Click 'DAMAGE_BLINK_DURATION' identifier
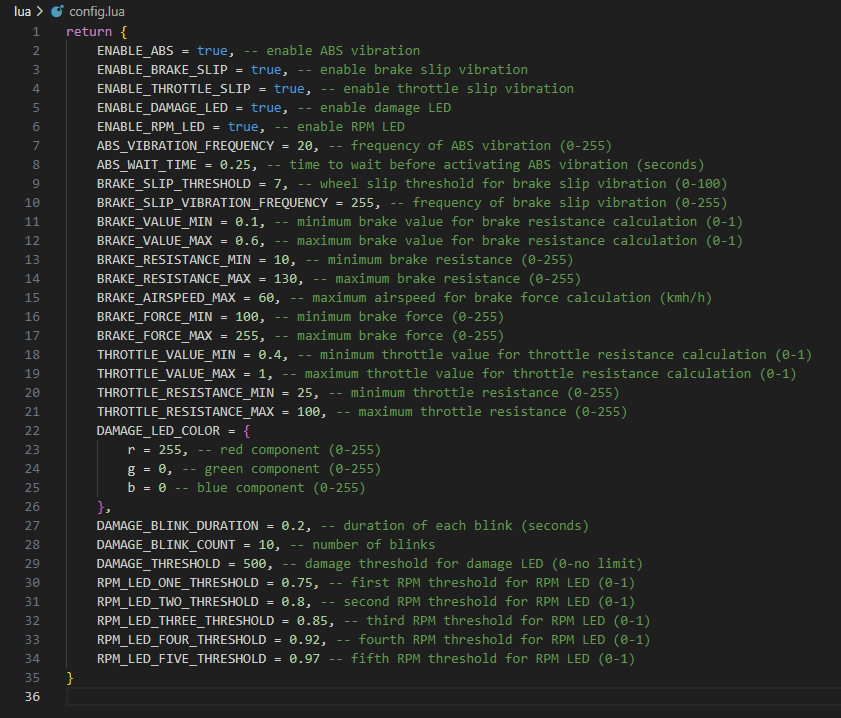 178,526
